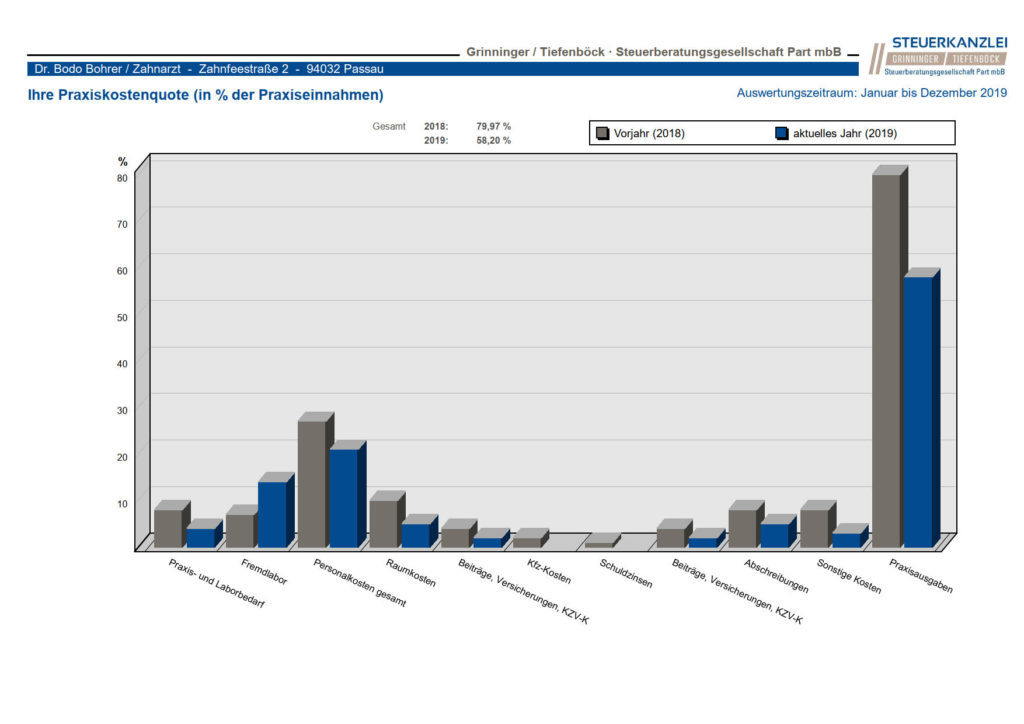The width and height of the screenshot is (1024, 724).
Task: Click the Grinninger / Tiefenböck Steuerberatungsgesellschaft header text
Action: coord(654,52)
